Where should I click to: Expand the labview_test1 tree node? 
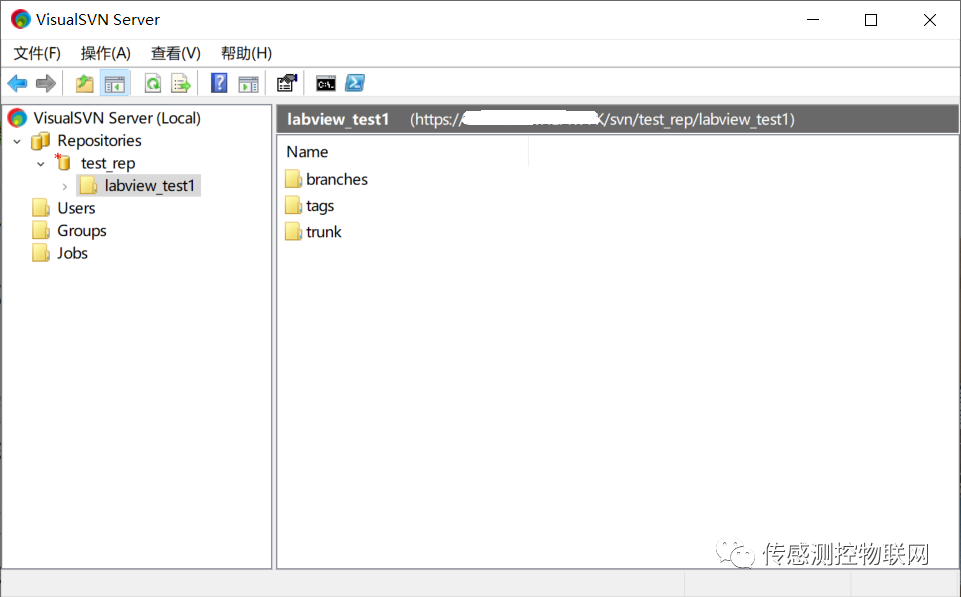[x=64, y=186]
